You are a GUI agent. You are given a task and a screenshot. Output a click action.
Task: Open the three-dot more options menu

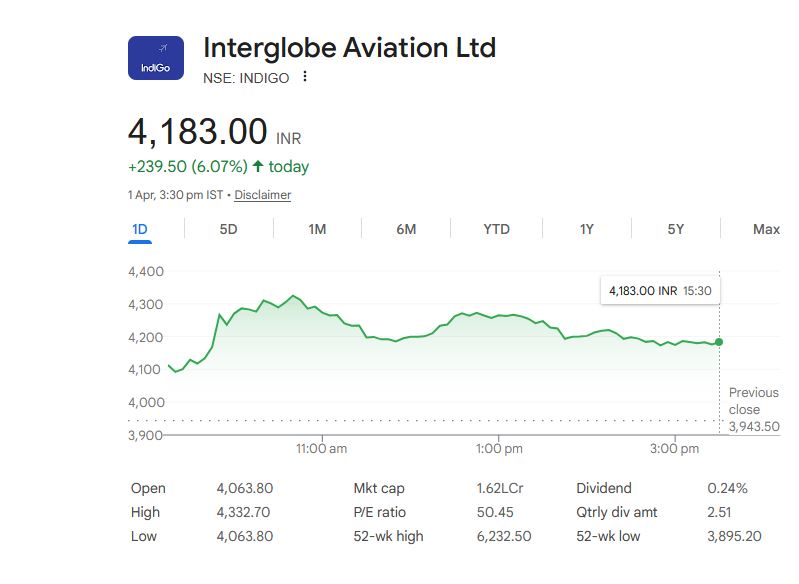click(305, 78)
